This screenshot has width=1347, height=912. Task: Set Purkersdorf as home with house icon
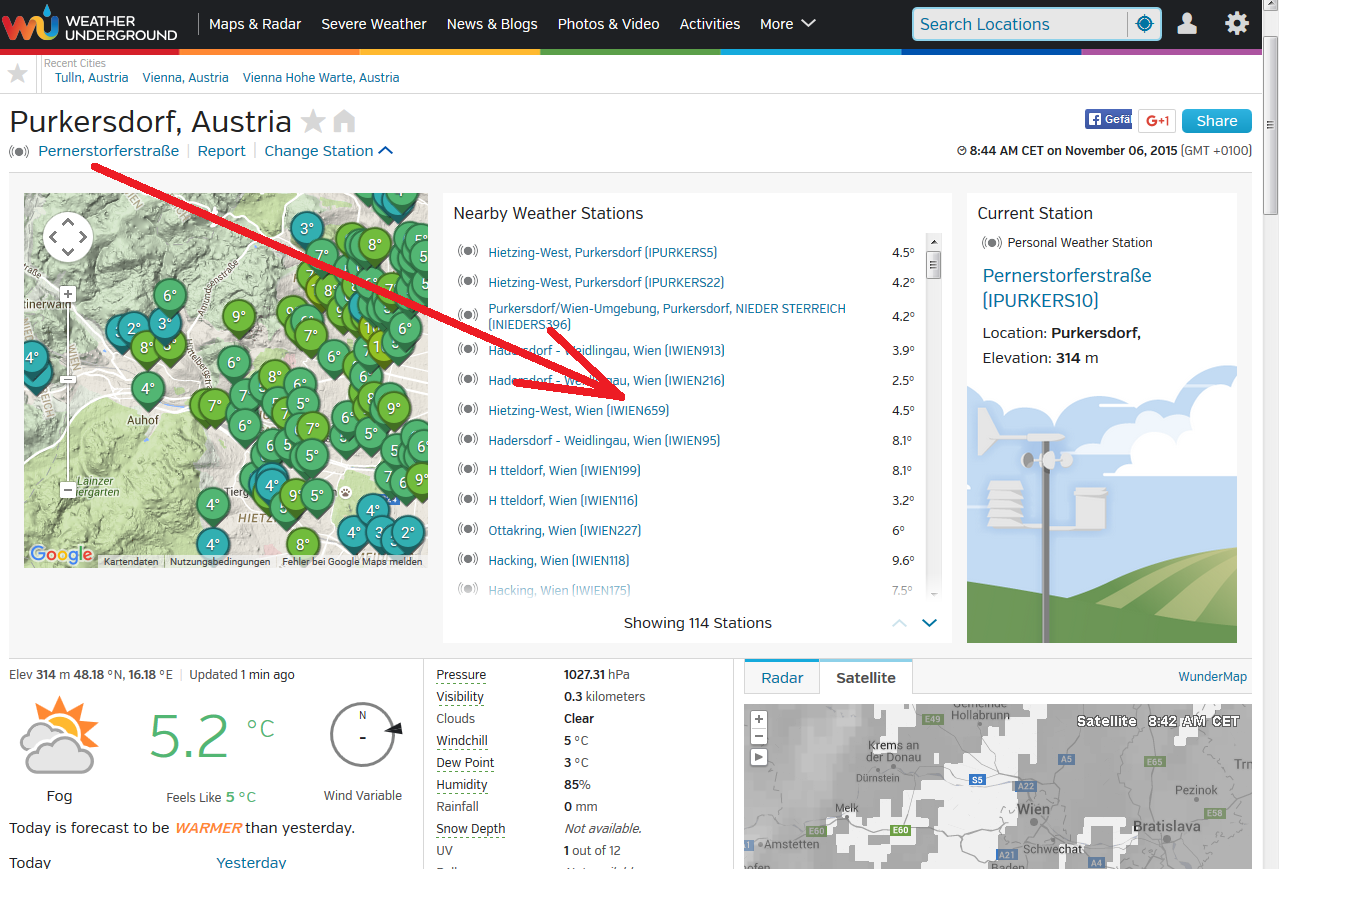click(x=344, y=122)
